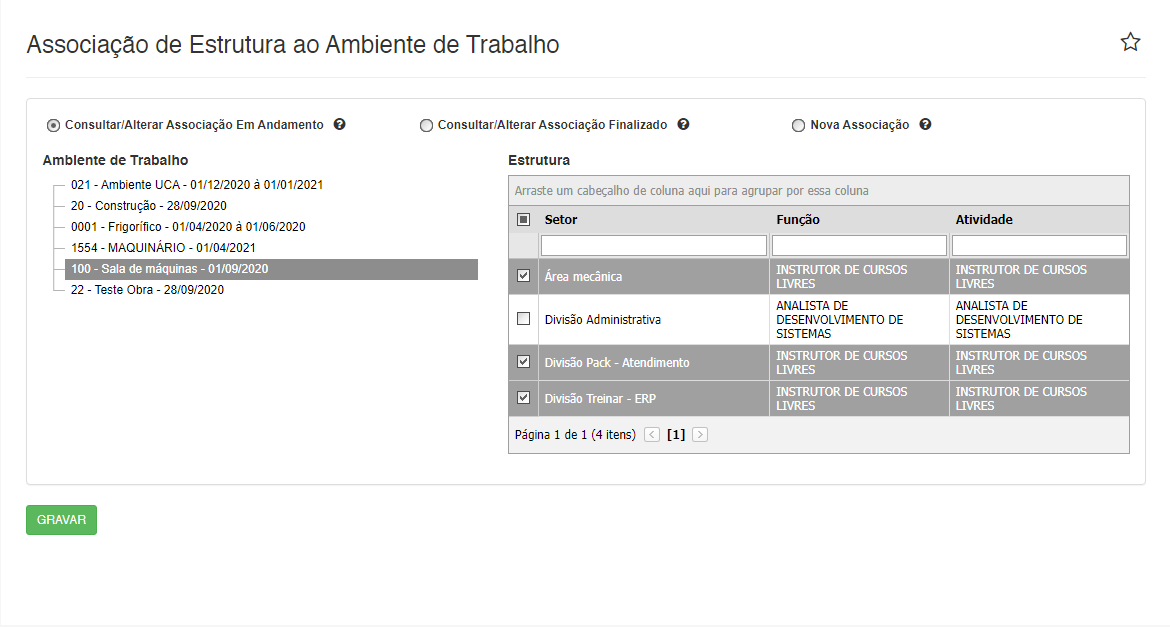1170x627 pixels.
Task: Open help icon beside Em Andamento option
Action: pyautogui.click(x=339, y=125)
